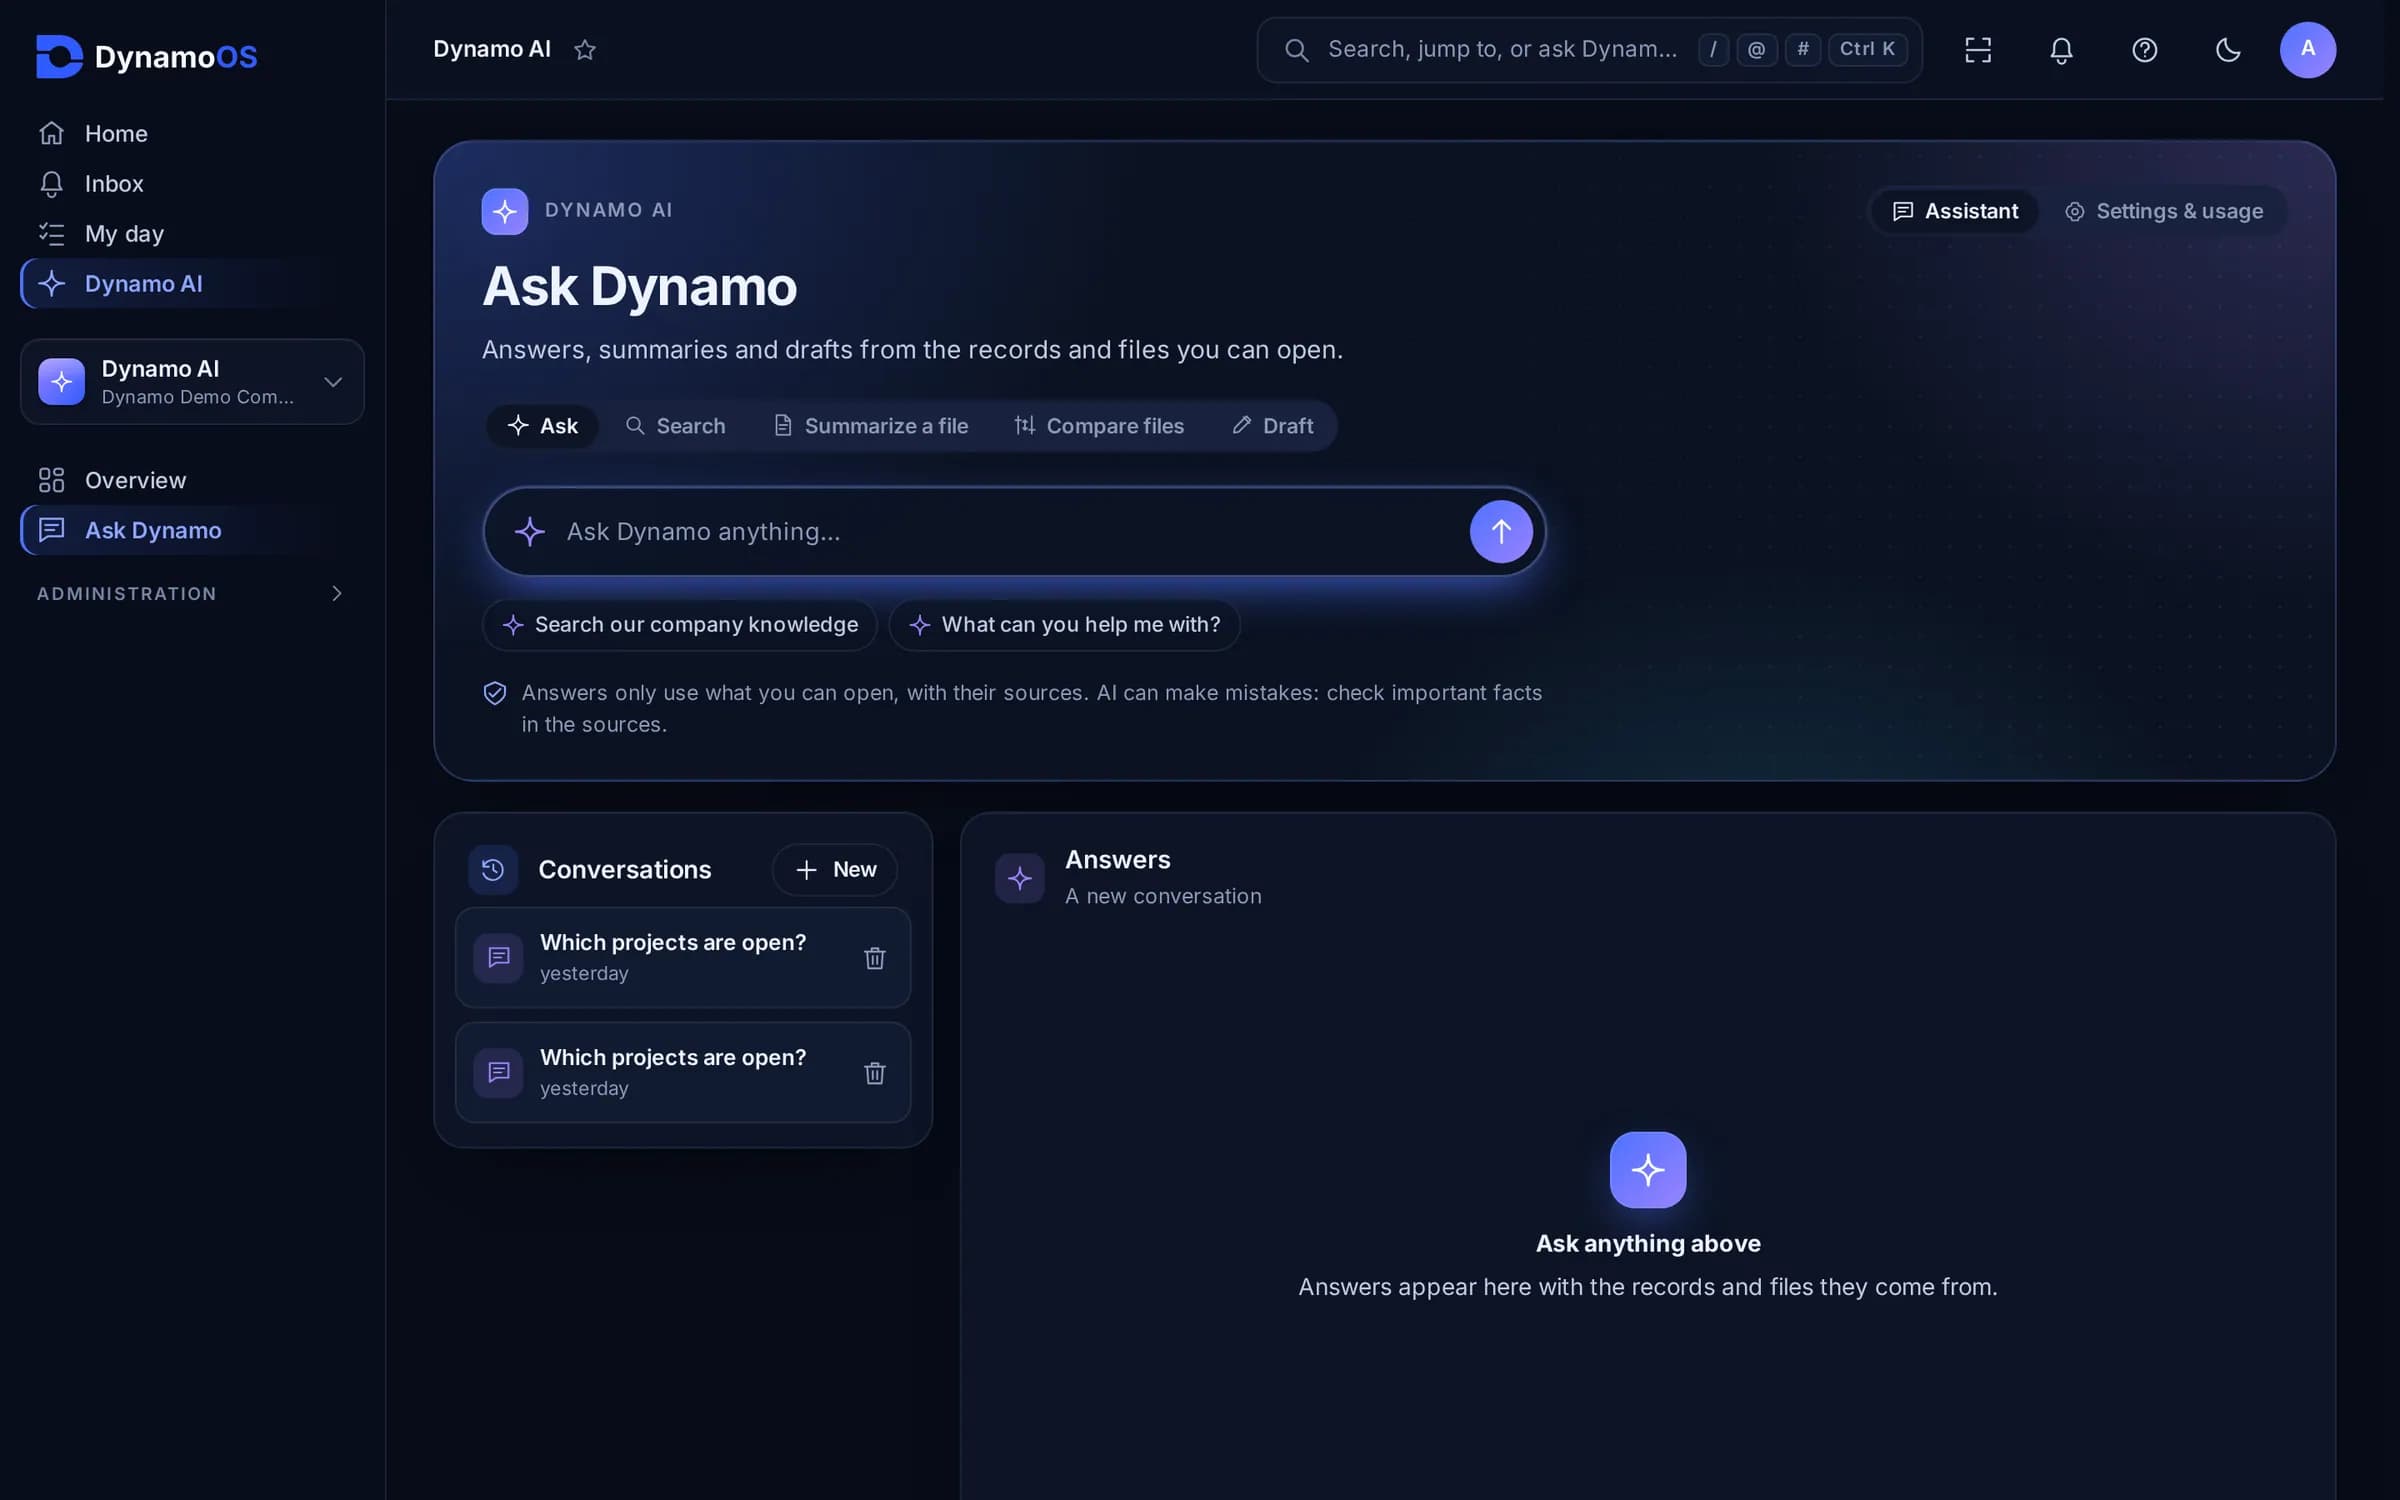Click 'What can you help me with?' suggestion
The image size is (2400, 1500).
pyautogui.click(x=1064, y=625)
